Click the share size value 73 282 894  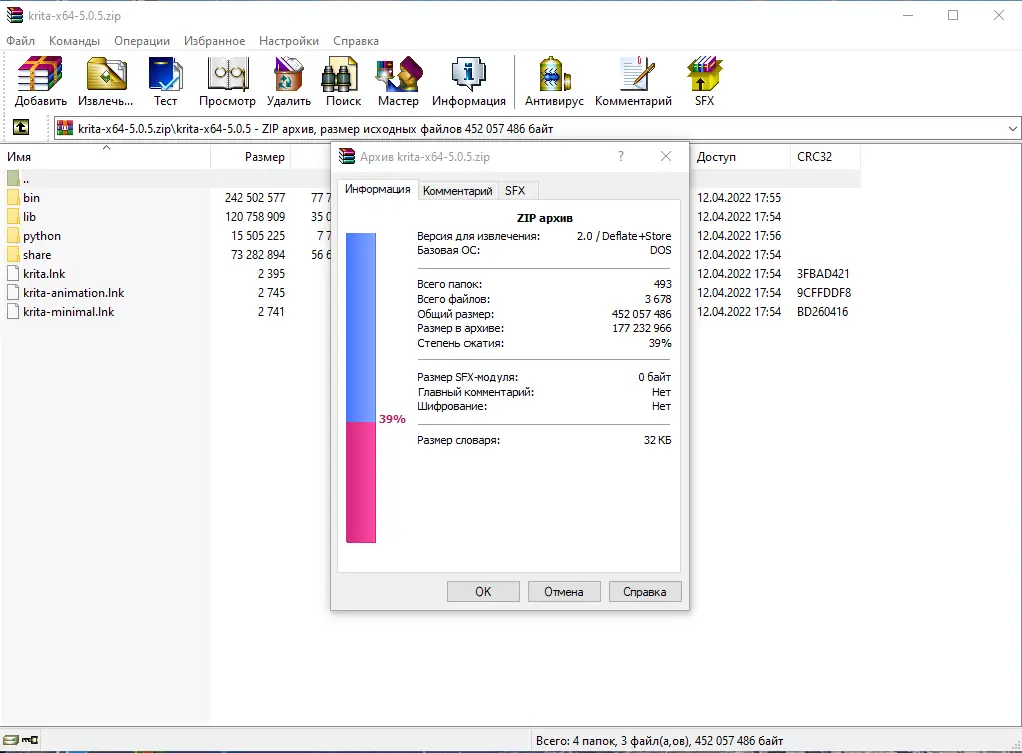click(258, 254)
